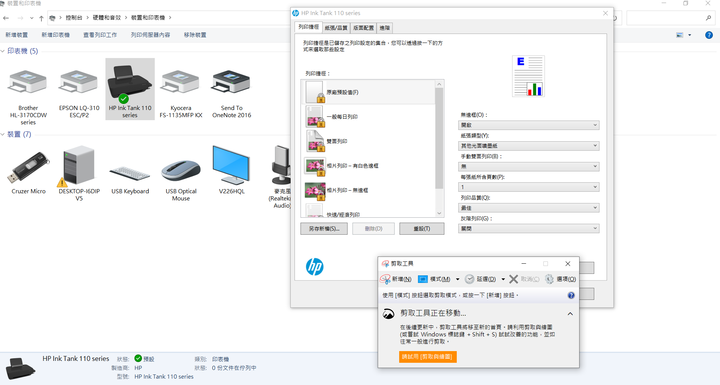This screenshot has height=385, width=720.
Task: Open help in Devices and Printers window
Action: (709, 35)
